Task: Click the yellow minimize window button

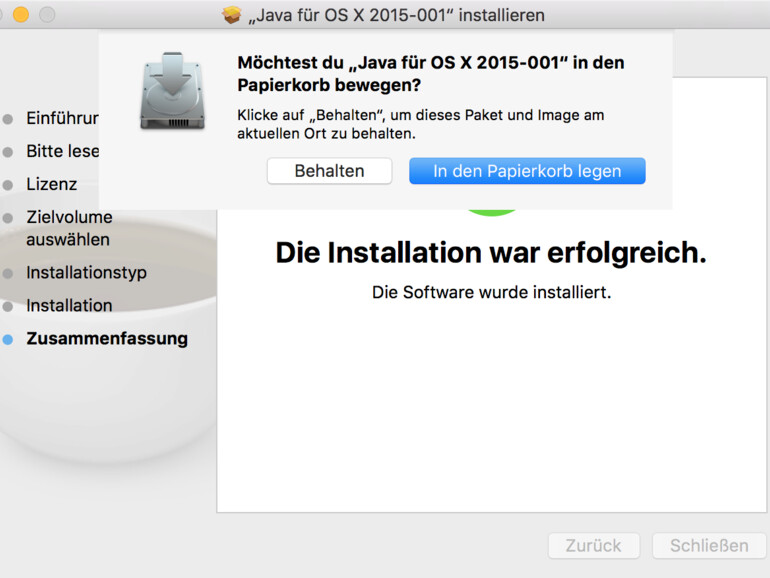Action: click(21, 15)
